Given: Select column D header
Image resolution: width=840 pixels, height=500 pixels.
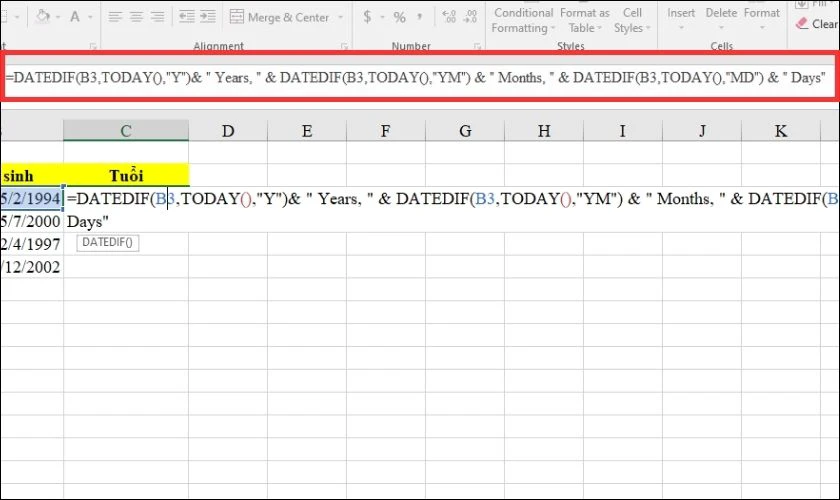Looking at the screenshot, I should point(228,131).
